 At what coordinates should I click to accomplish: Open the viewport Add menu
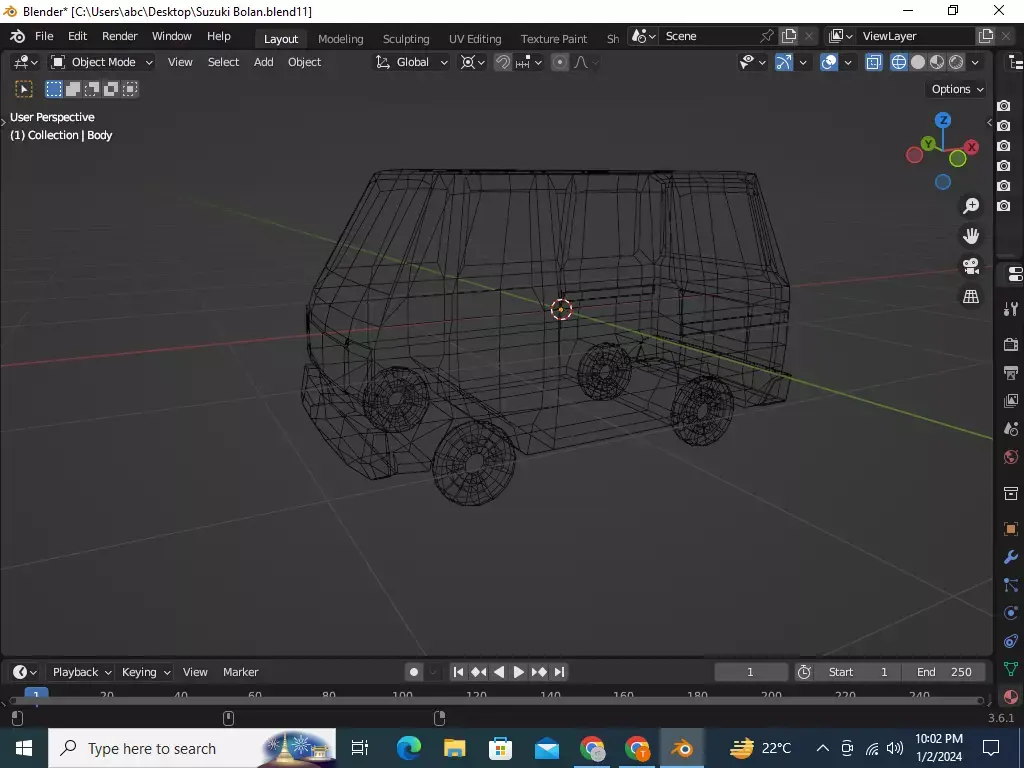tap(263, 62)
